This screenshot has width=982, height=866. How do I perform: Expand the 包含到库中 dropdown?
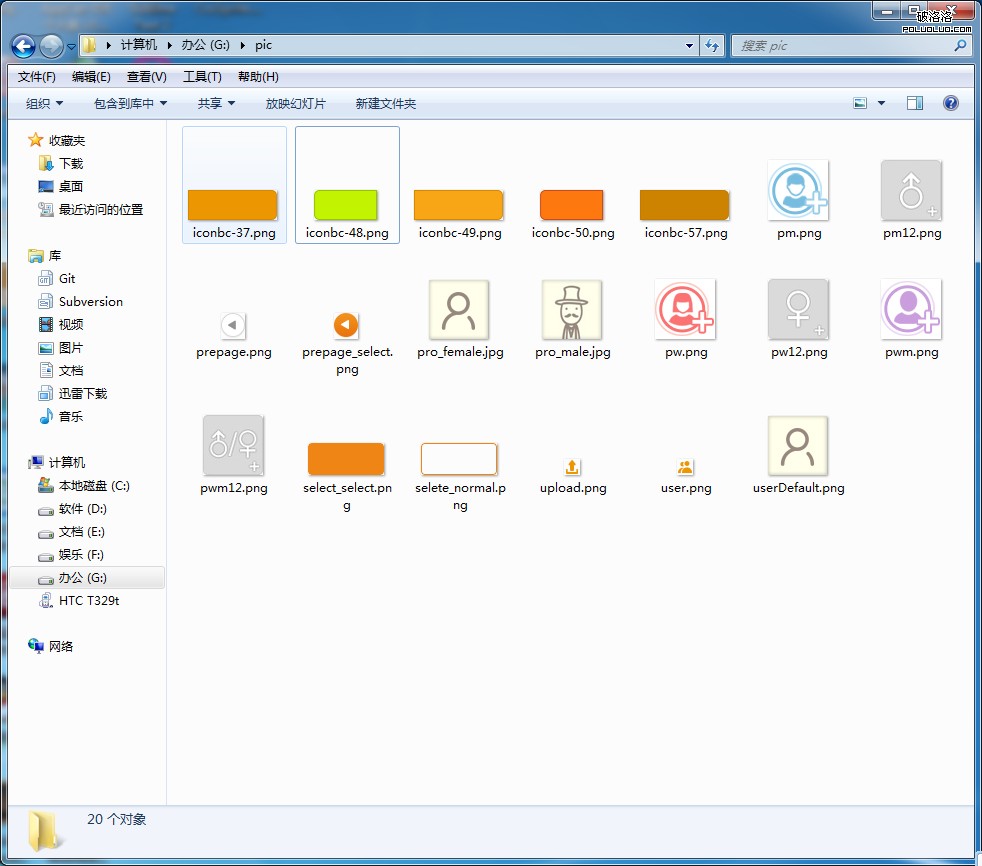point(129,103)
